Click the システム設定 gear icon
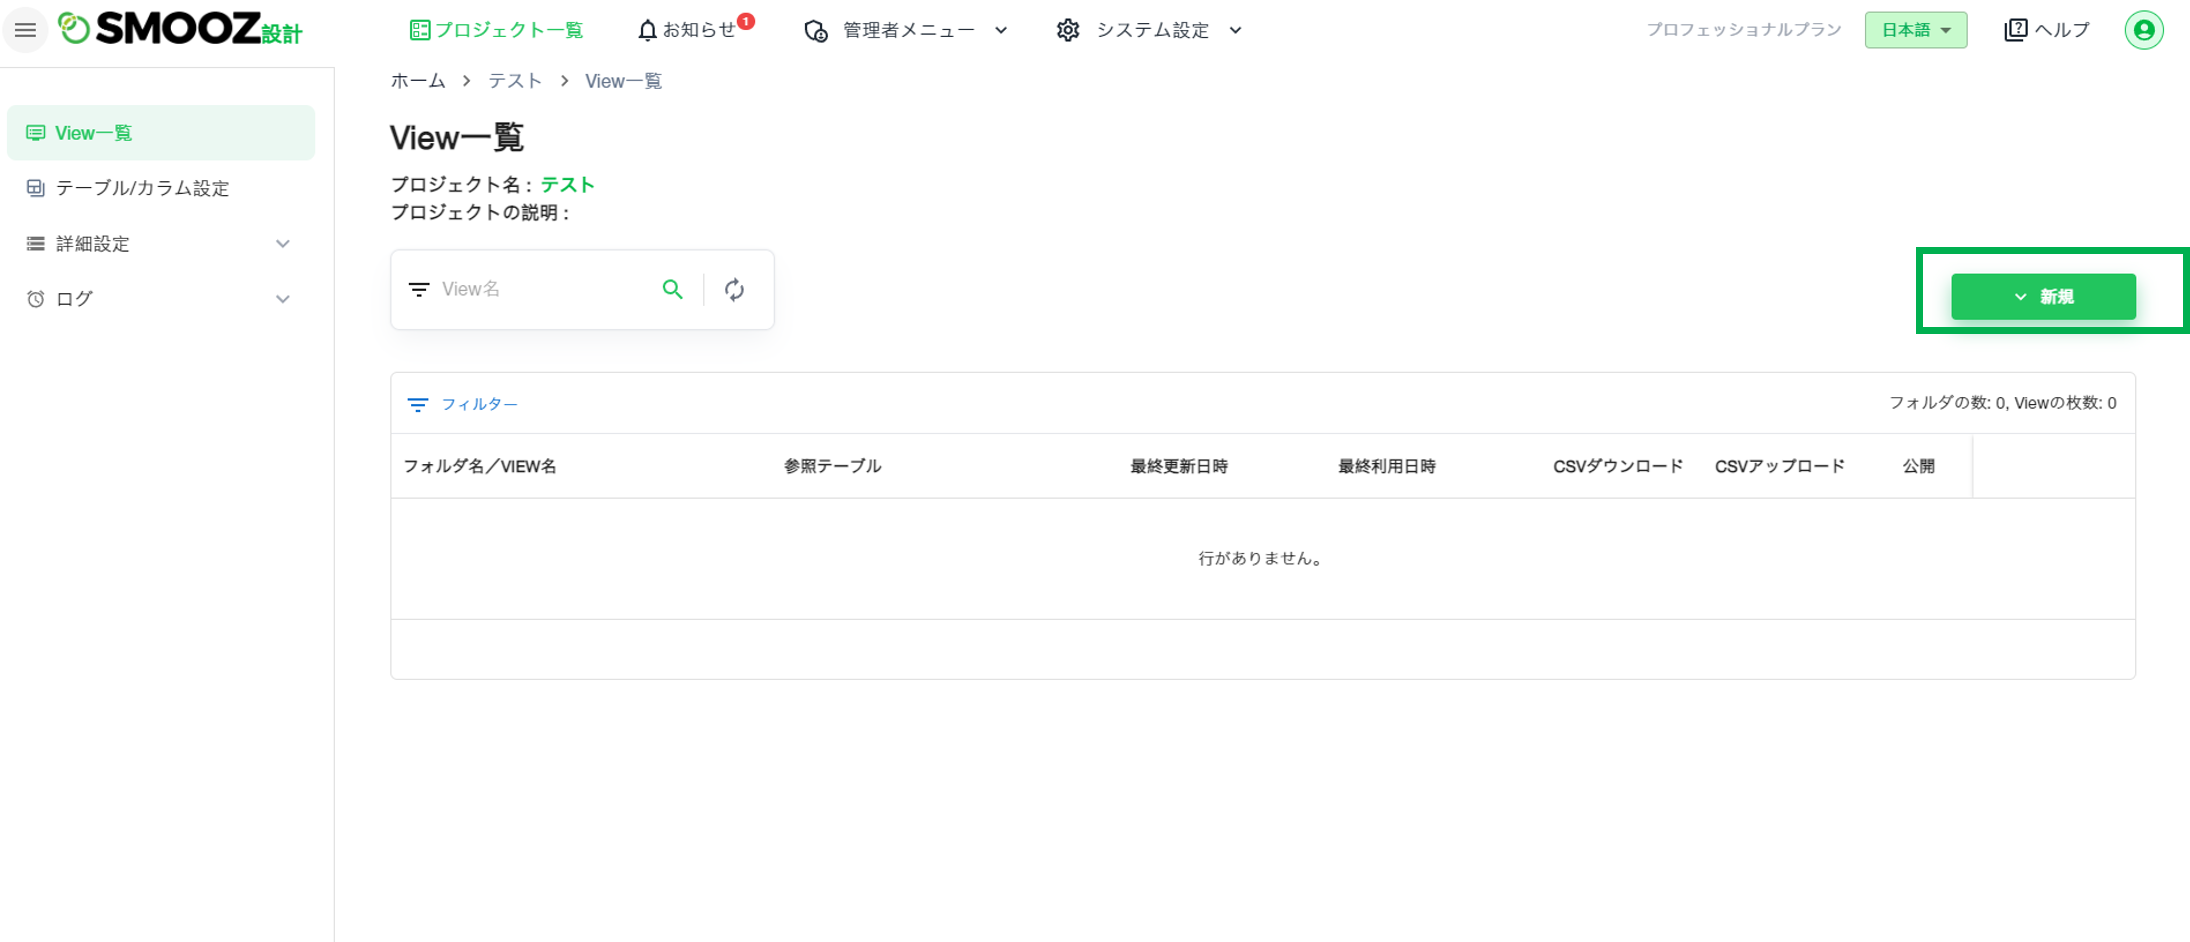 [x=1068, y=30]
